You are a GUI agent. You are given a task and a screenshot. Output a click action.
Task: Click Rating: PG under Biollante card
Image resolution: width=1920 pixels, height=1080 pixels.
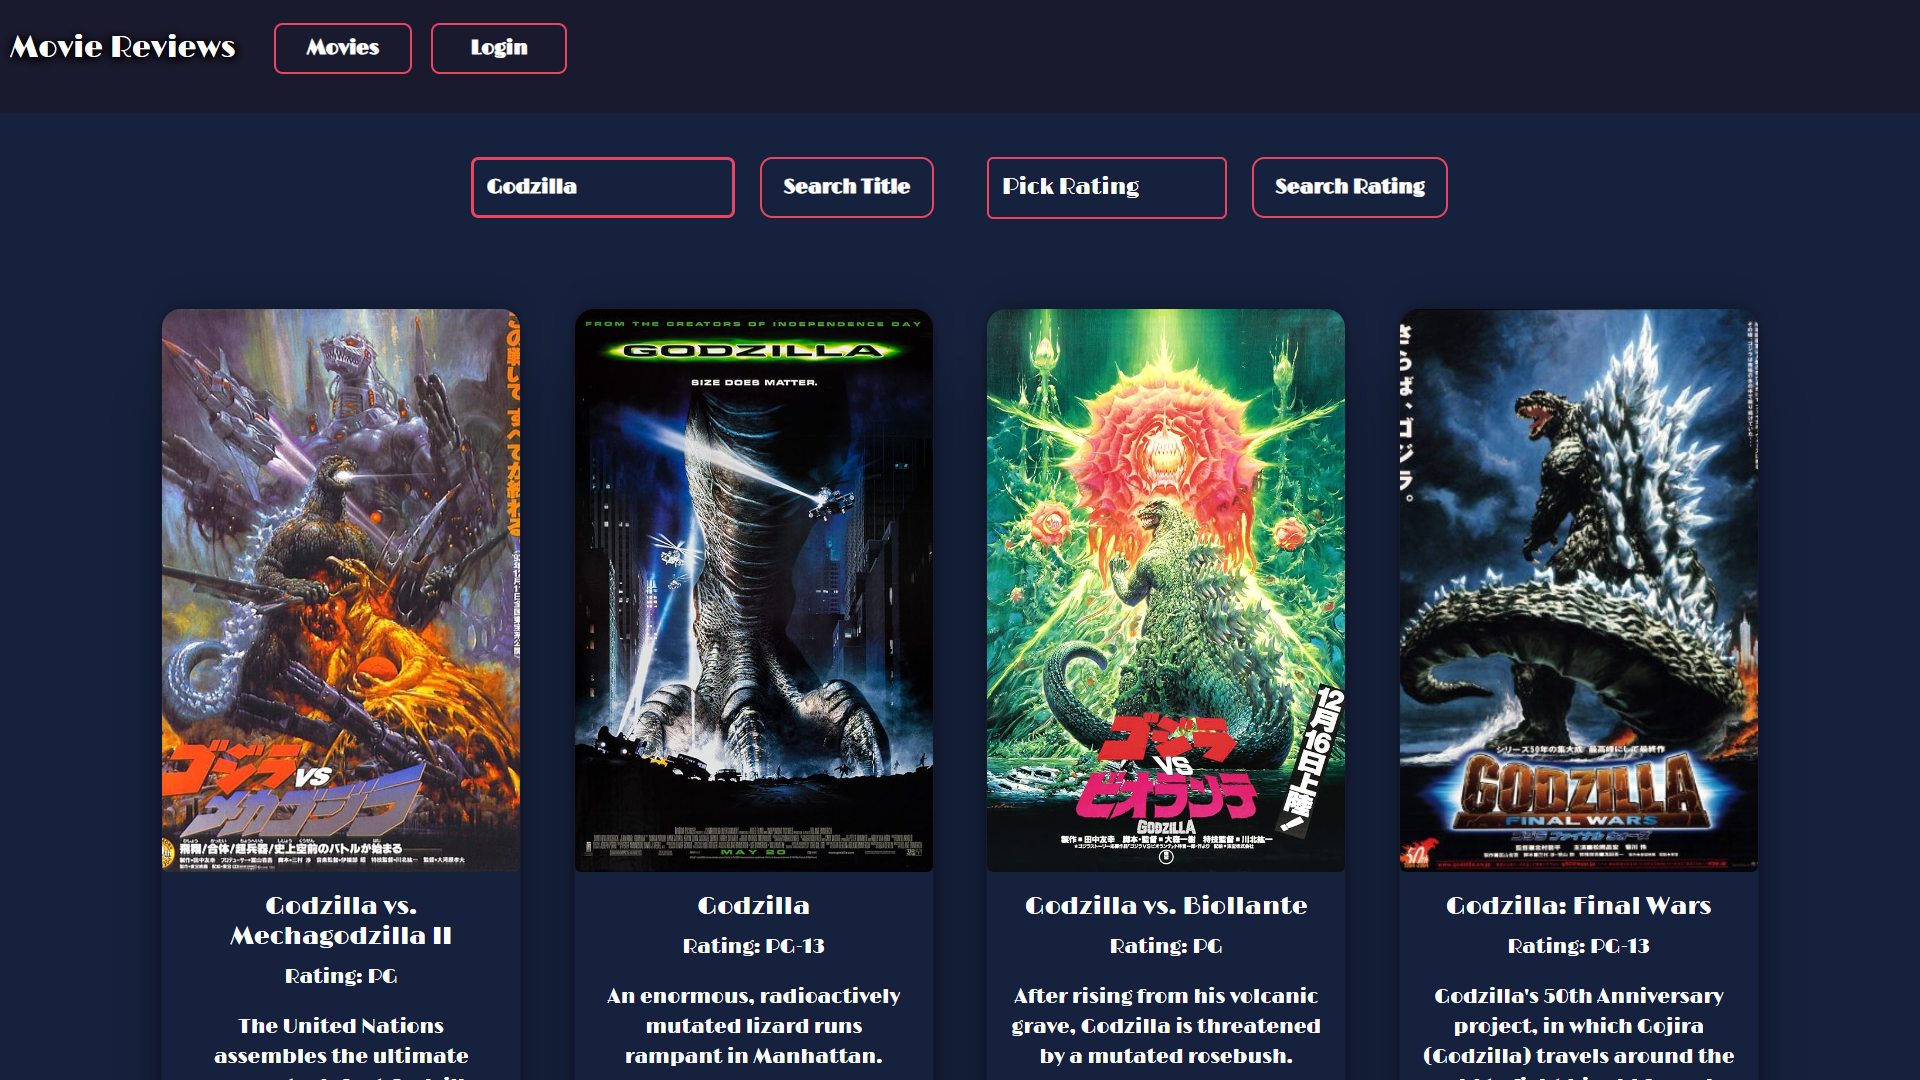pos(1165,946)
